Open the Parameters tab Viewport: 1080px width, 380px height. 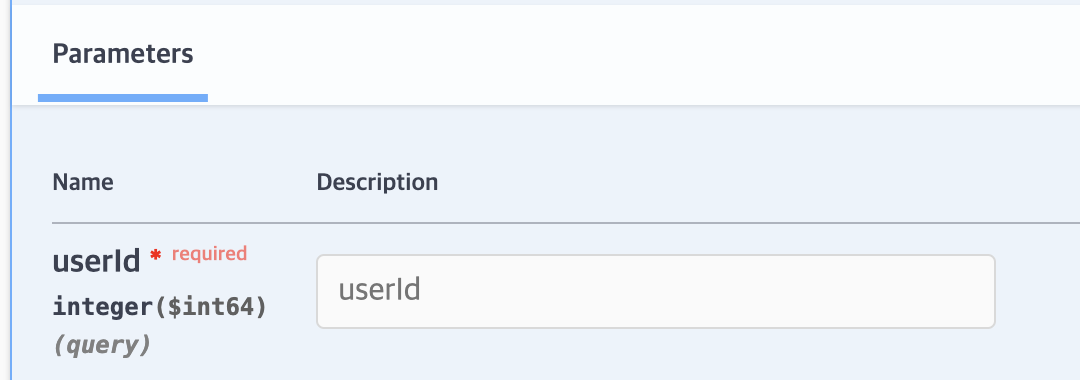tap(123, 54)
